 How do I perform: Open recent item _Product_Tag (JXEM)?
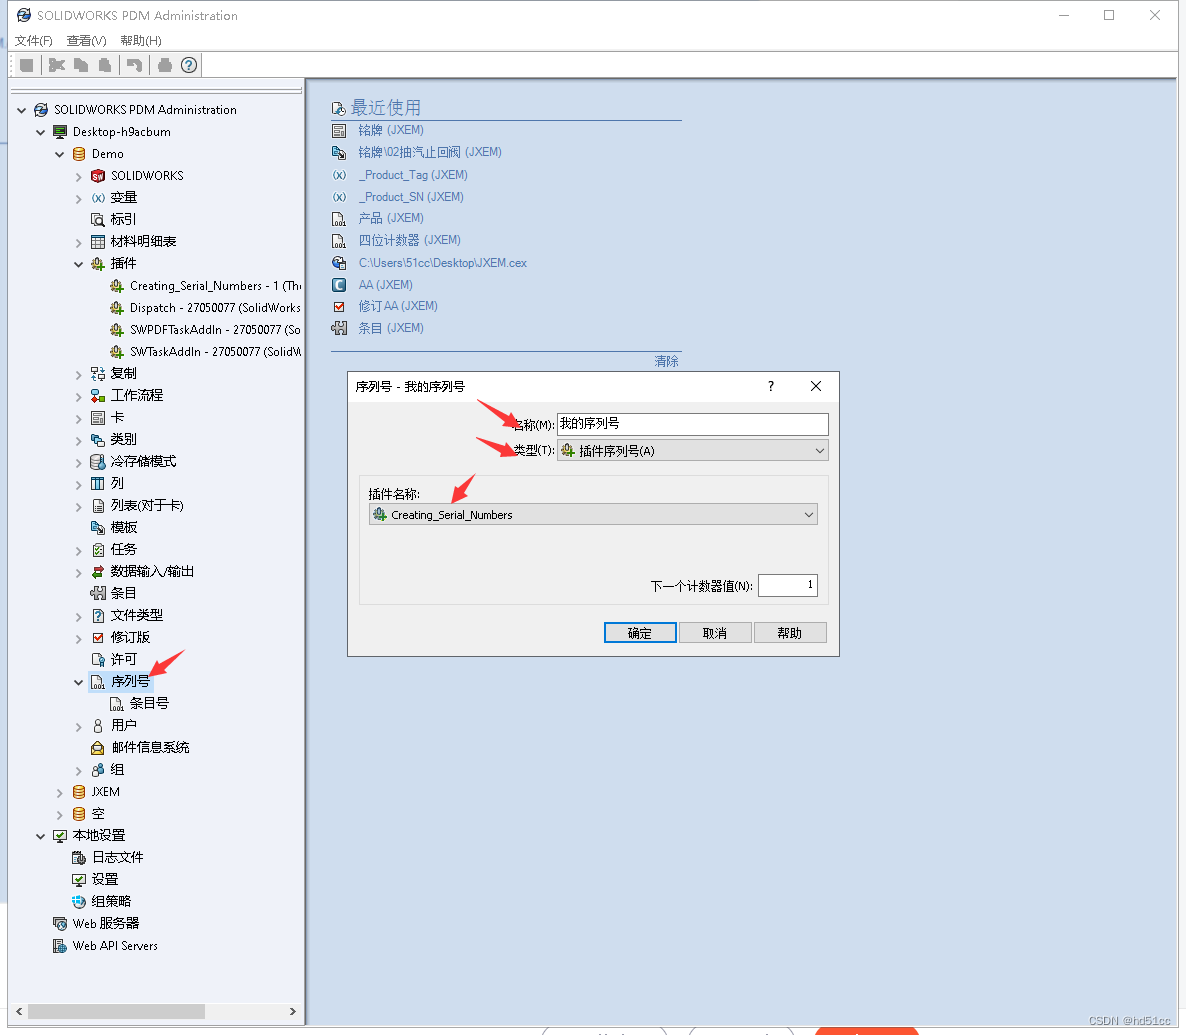click(x=413, y=175)
